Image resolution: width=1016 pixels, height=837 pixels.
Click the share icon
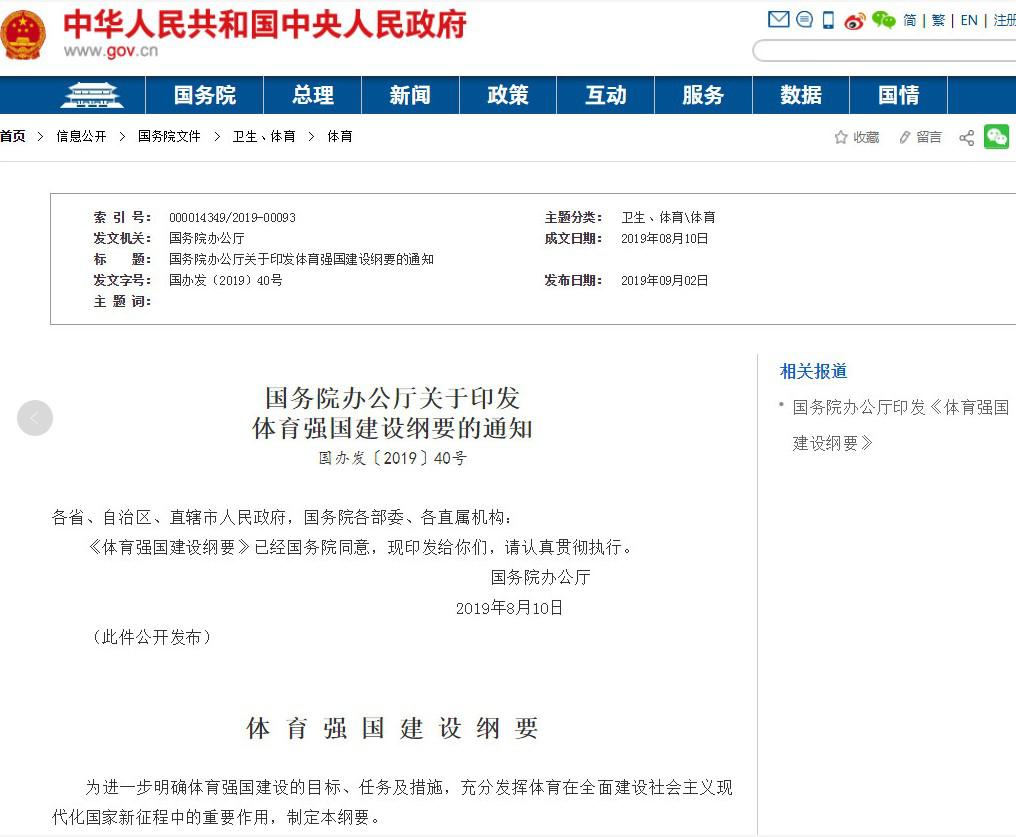click(x=966, y=137)
